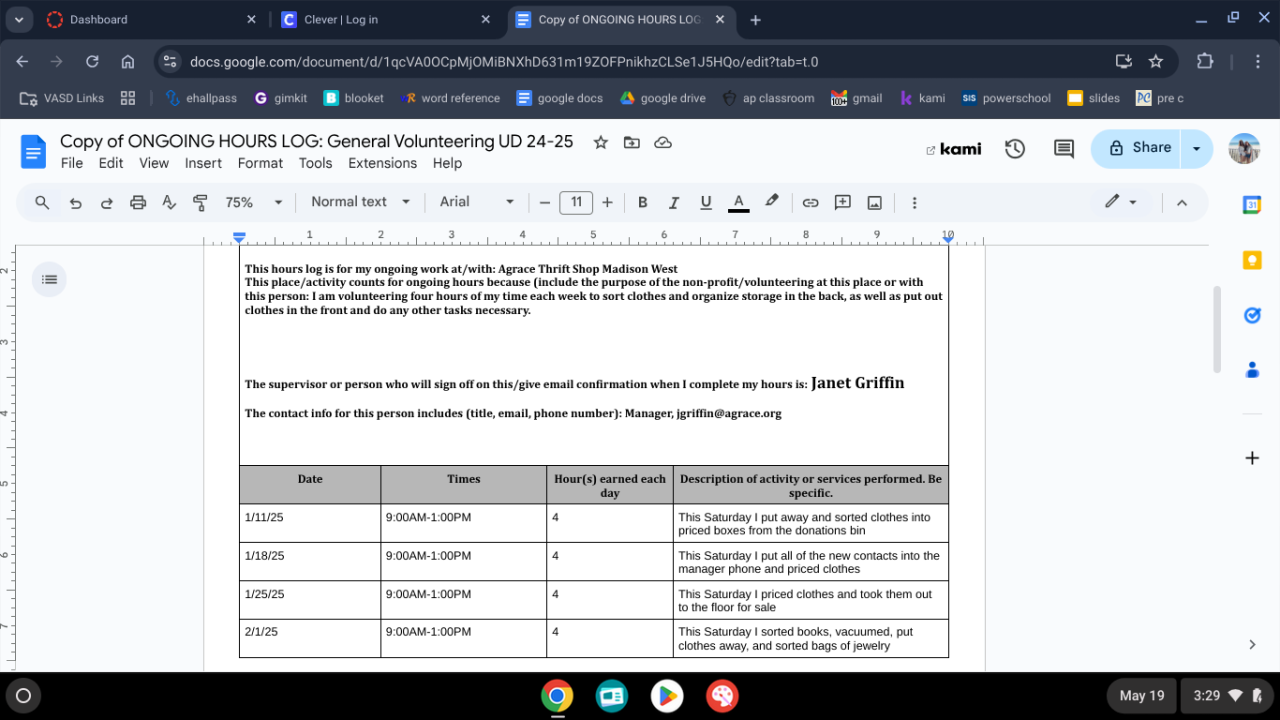Select the paint format tool

(x=200, y=202)
